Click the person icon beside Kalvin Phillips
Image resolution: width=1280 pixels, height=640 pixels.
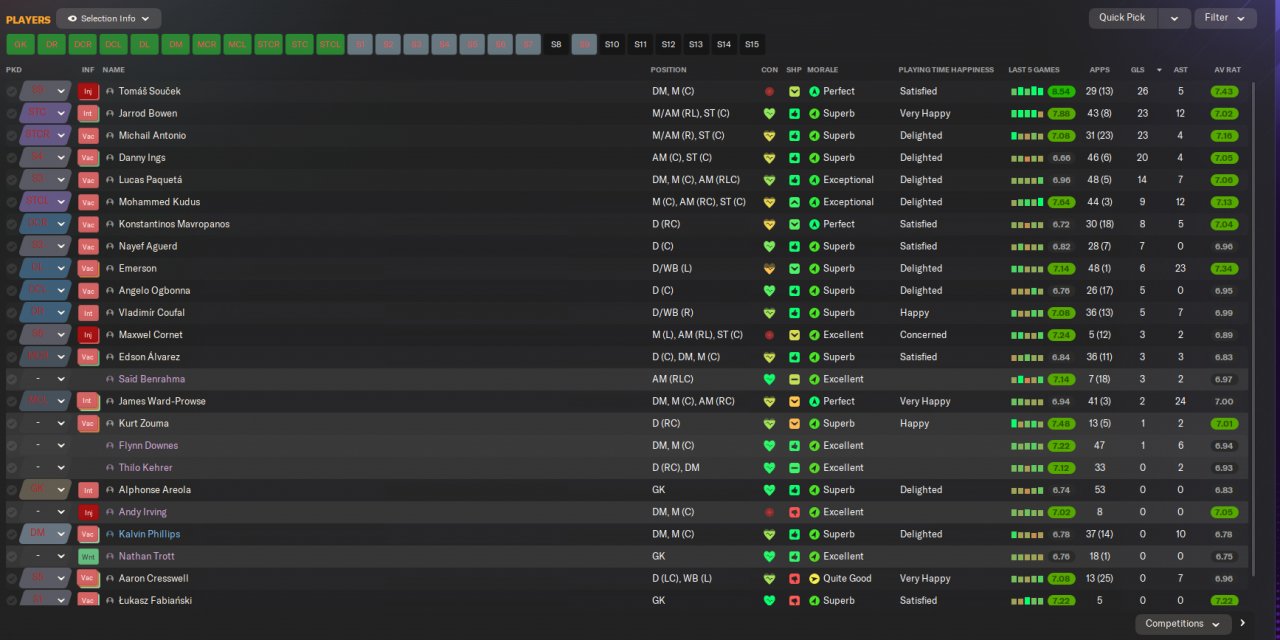[x=110, y=534]
